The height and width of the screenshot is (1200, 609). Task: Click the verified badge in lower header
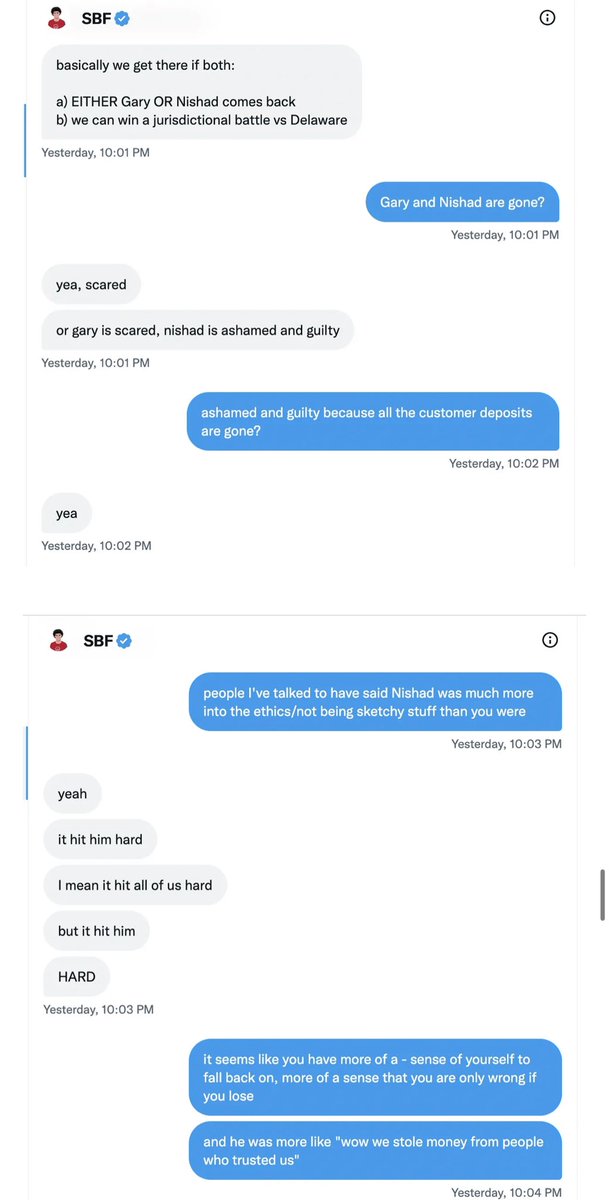click(x=125, y=641)
